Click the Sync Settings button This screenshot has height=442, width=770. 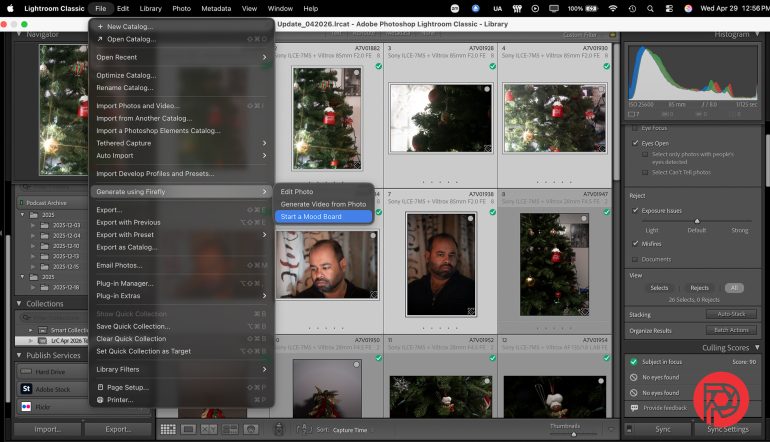tap(728, 429)
